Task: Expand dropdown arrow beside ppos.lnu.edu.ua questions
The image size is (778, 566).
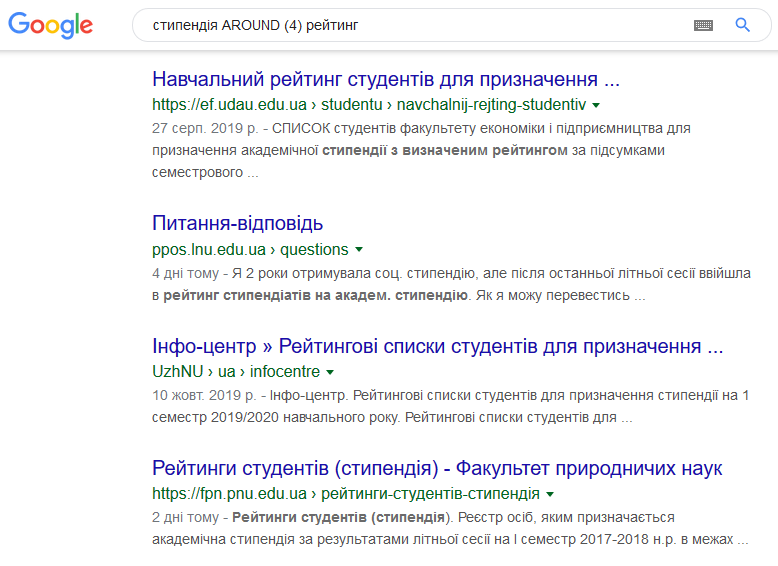Action: (x=359, y=250)
